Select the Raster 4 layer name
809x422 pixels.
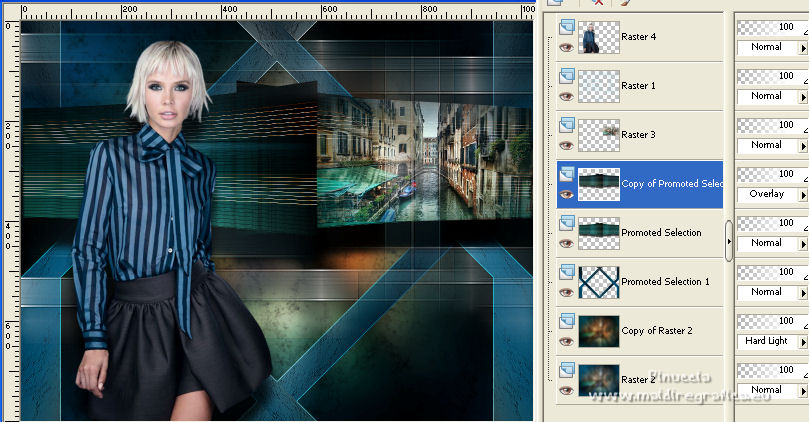pos(639,37)
